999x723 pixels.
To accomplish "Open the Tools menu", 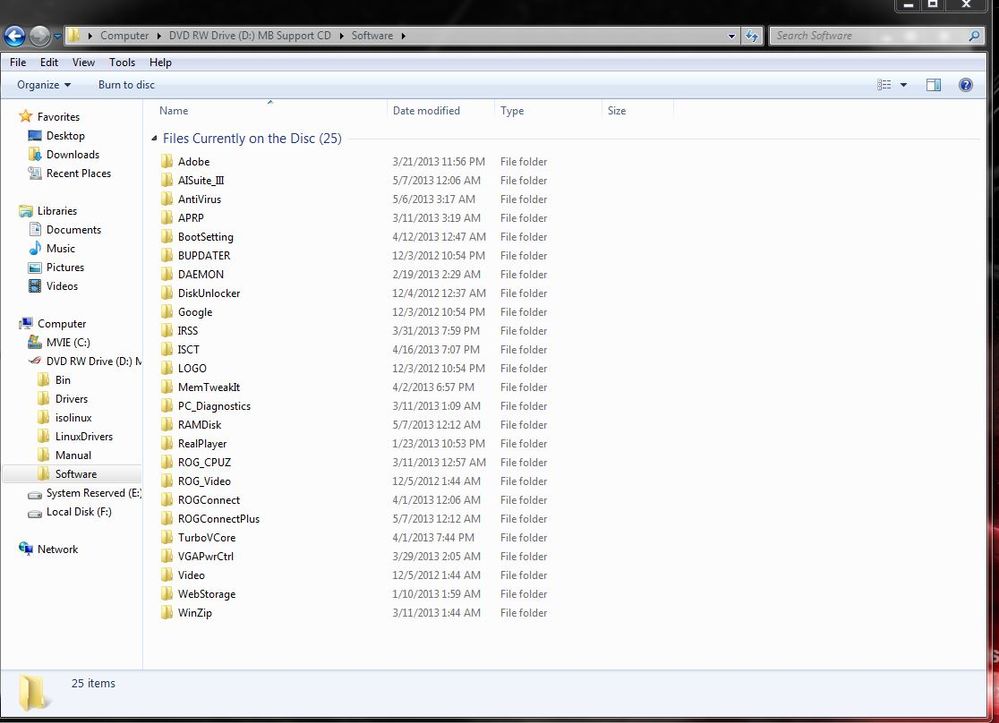I will pos(122,62).
